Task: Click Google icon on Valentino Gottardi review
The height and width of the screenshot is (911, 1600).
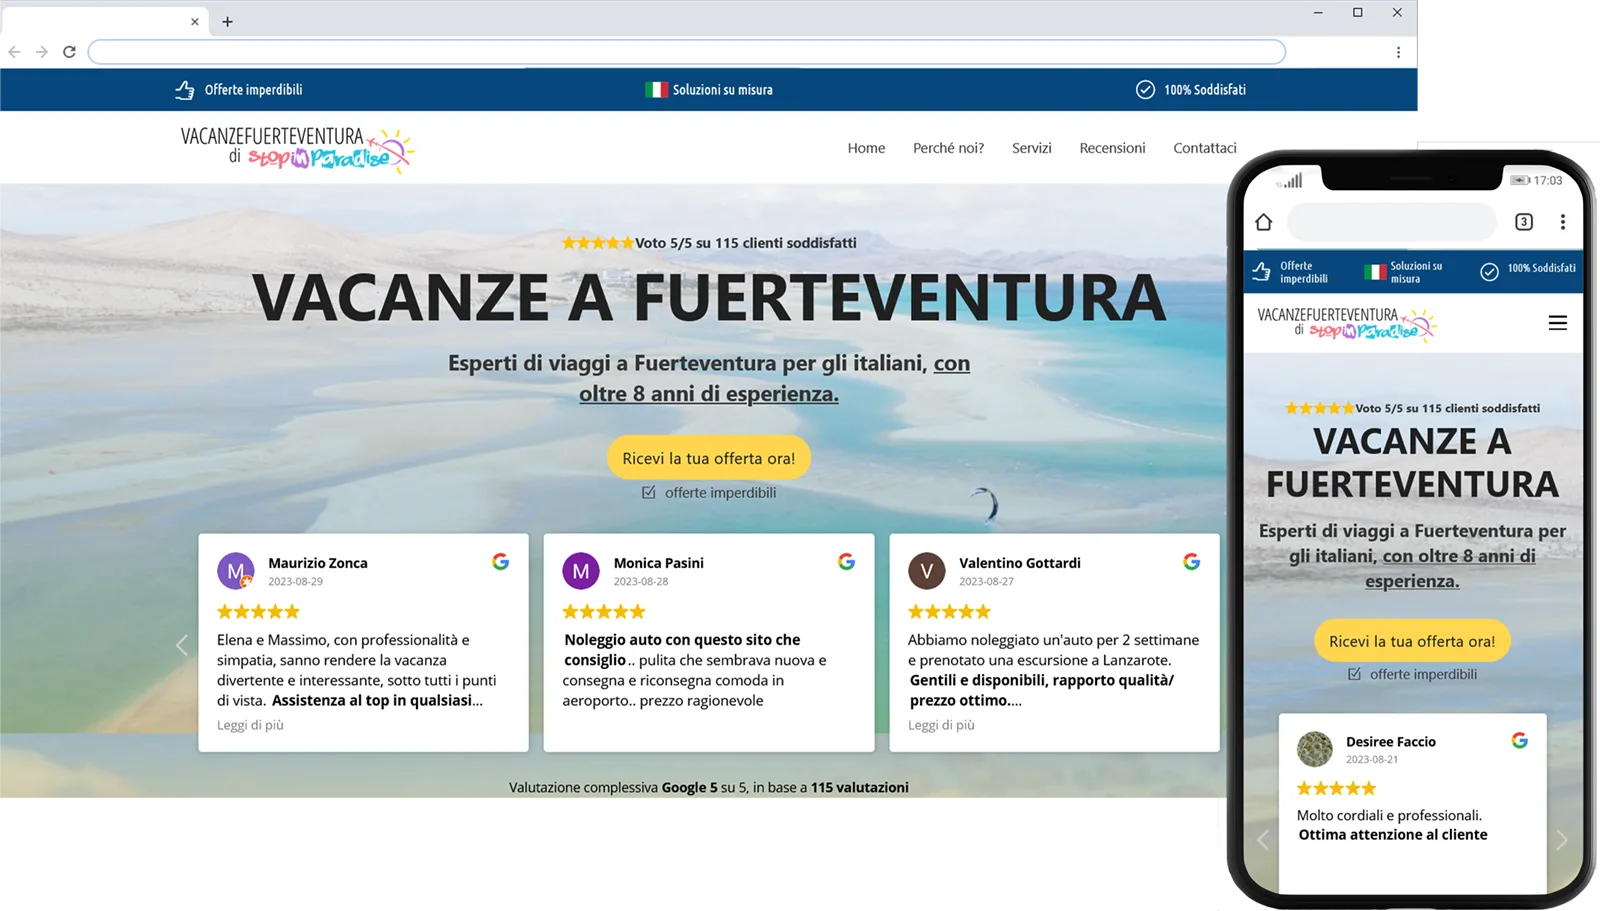Action: coord(1191,562)
